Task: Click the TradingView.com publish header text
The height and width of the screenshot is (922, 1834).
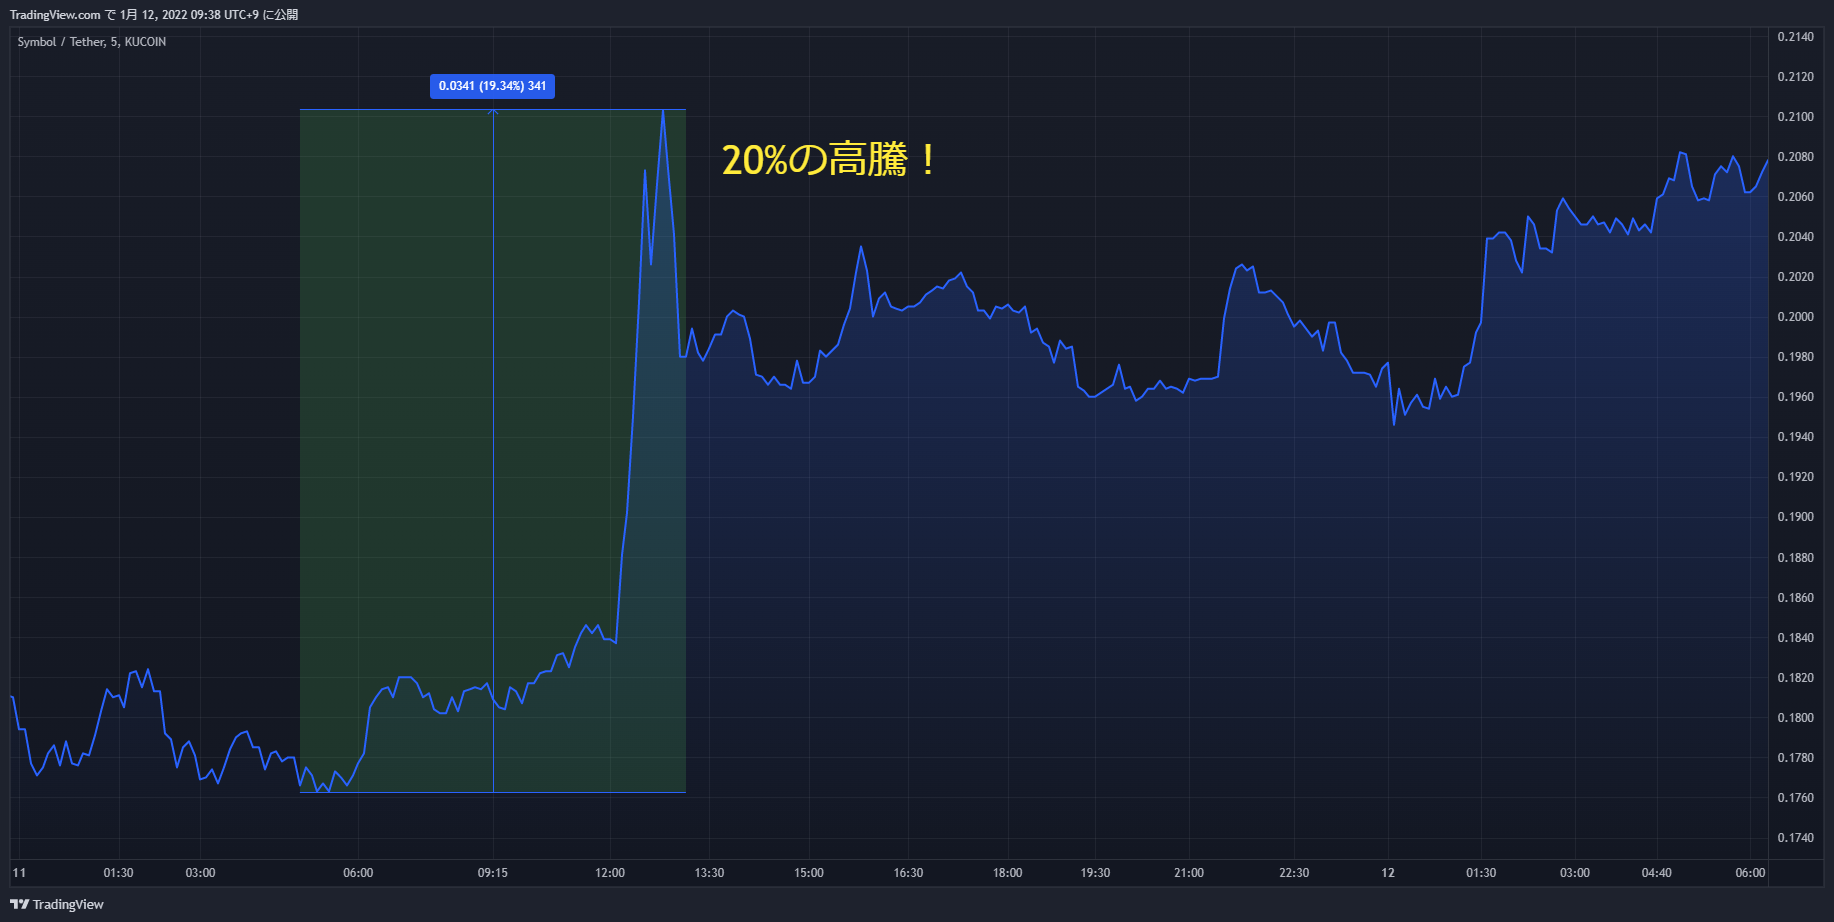Action: tap(154, 15)
